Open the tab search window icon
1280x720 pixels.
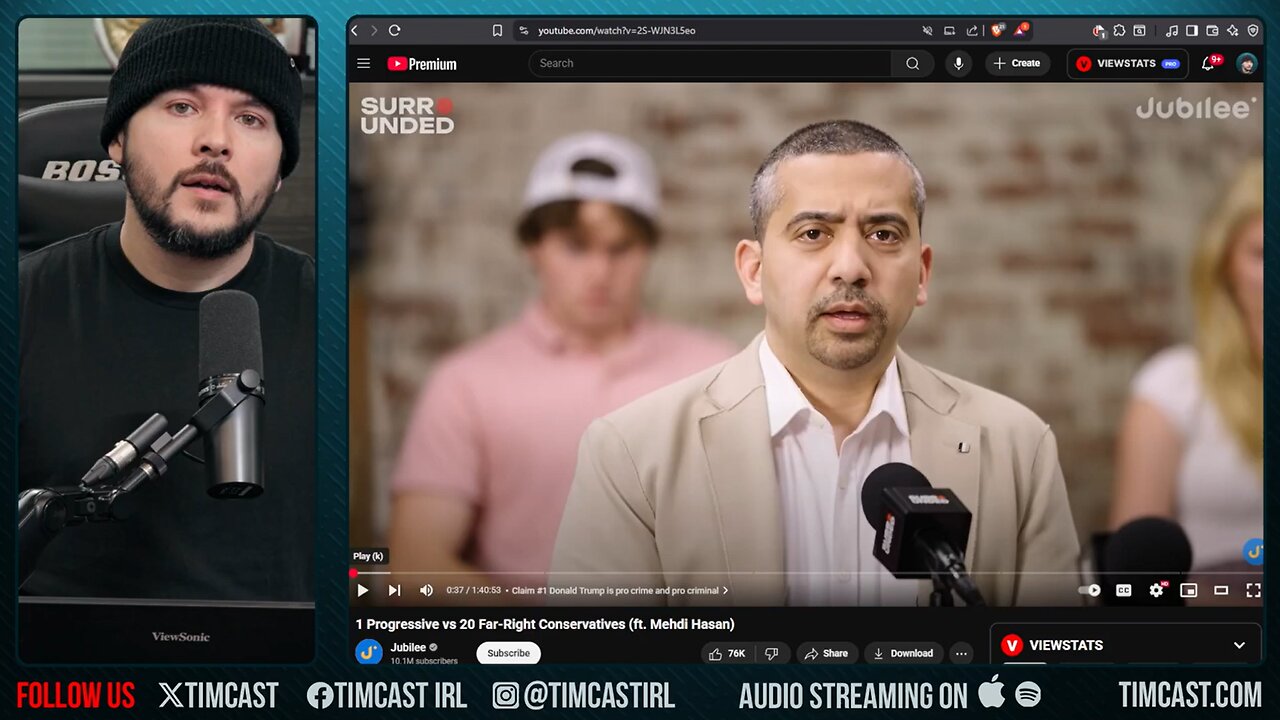tap(1139, 31)
